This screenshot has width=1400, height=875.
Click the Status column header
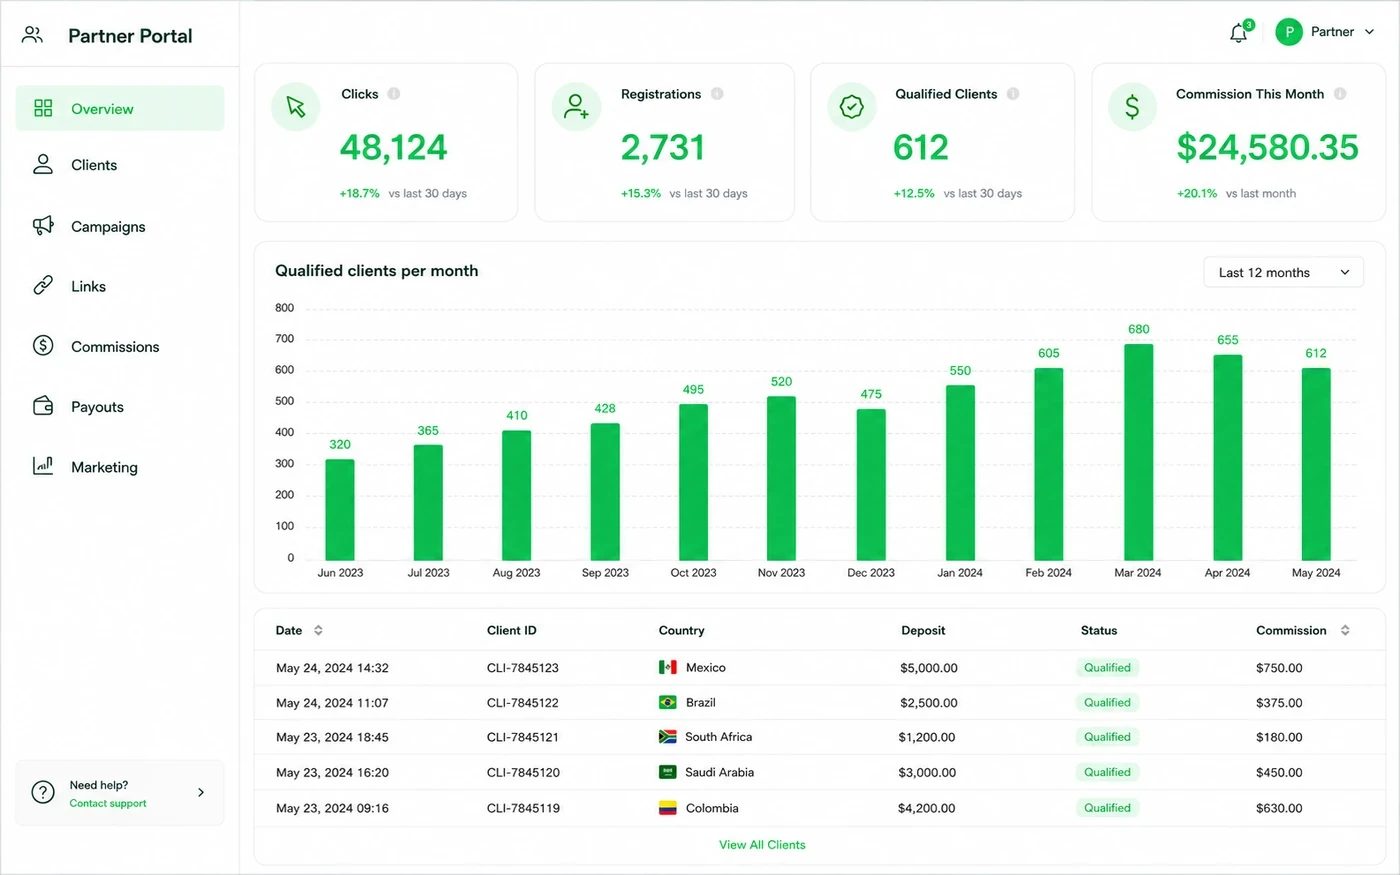(1099, 630)
